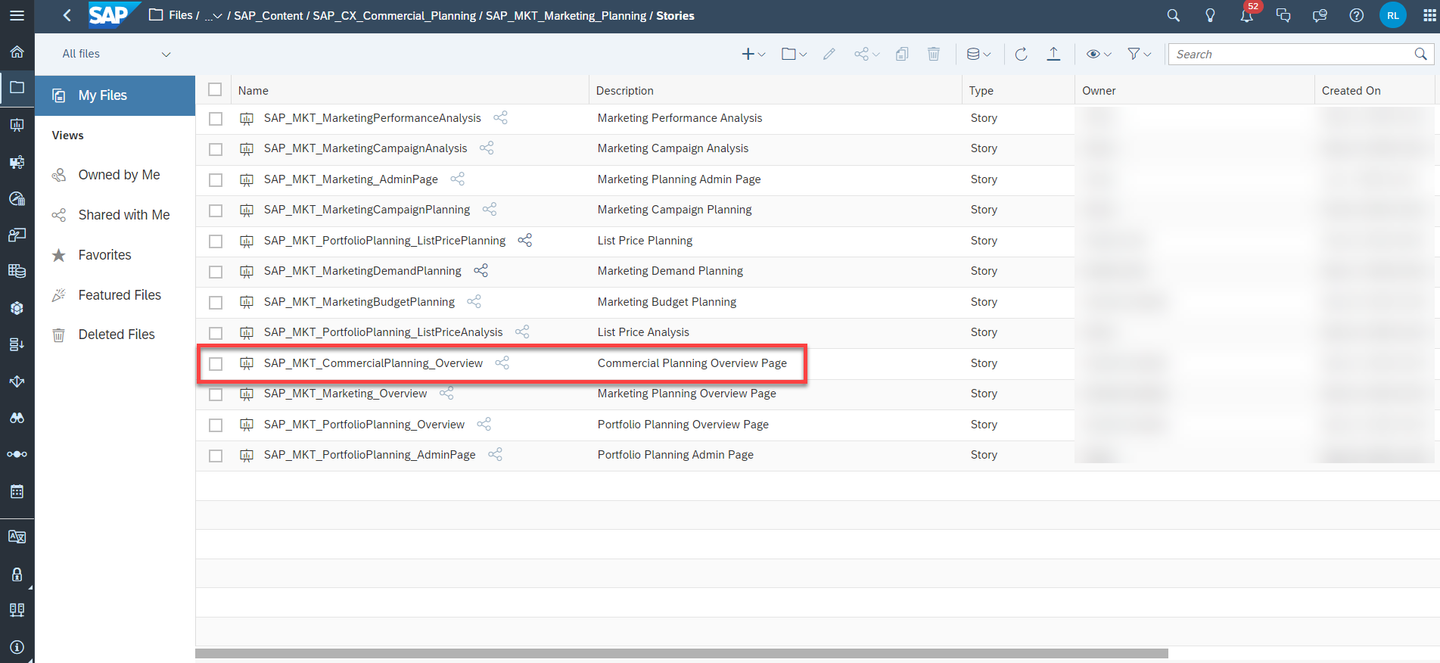Screen dimensions: 1440x663
Task: Open the filter funnel dropdown
Action: tap(1139, 54)
